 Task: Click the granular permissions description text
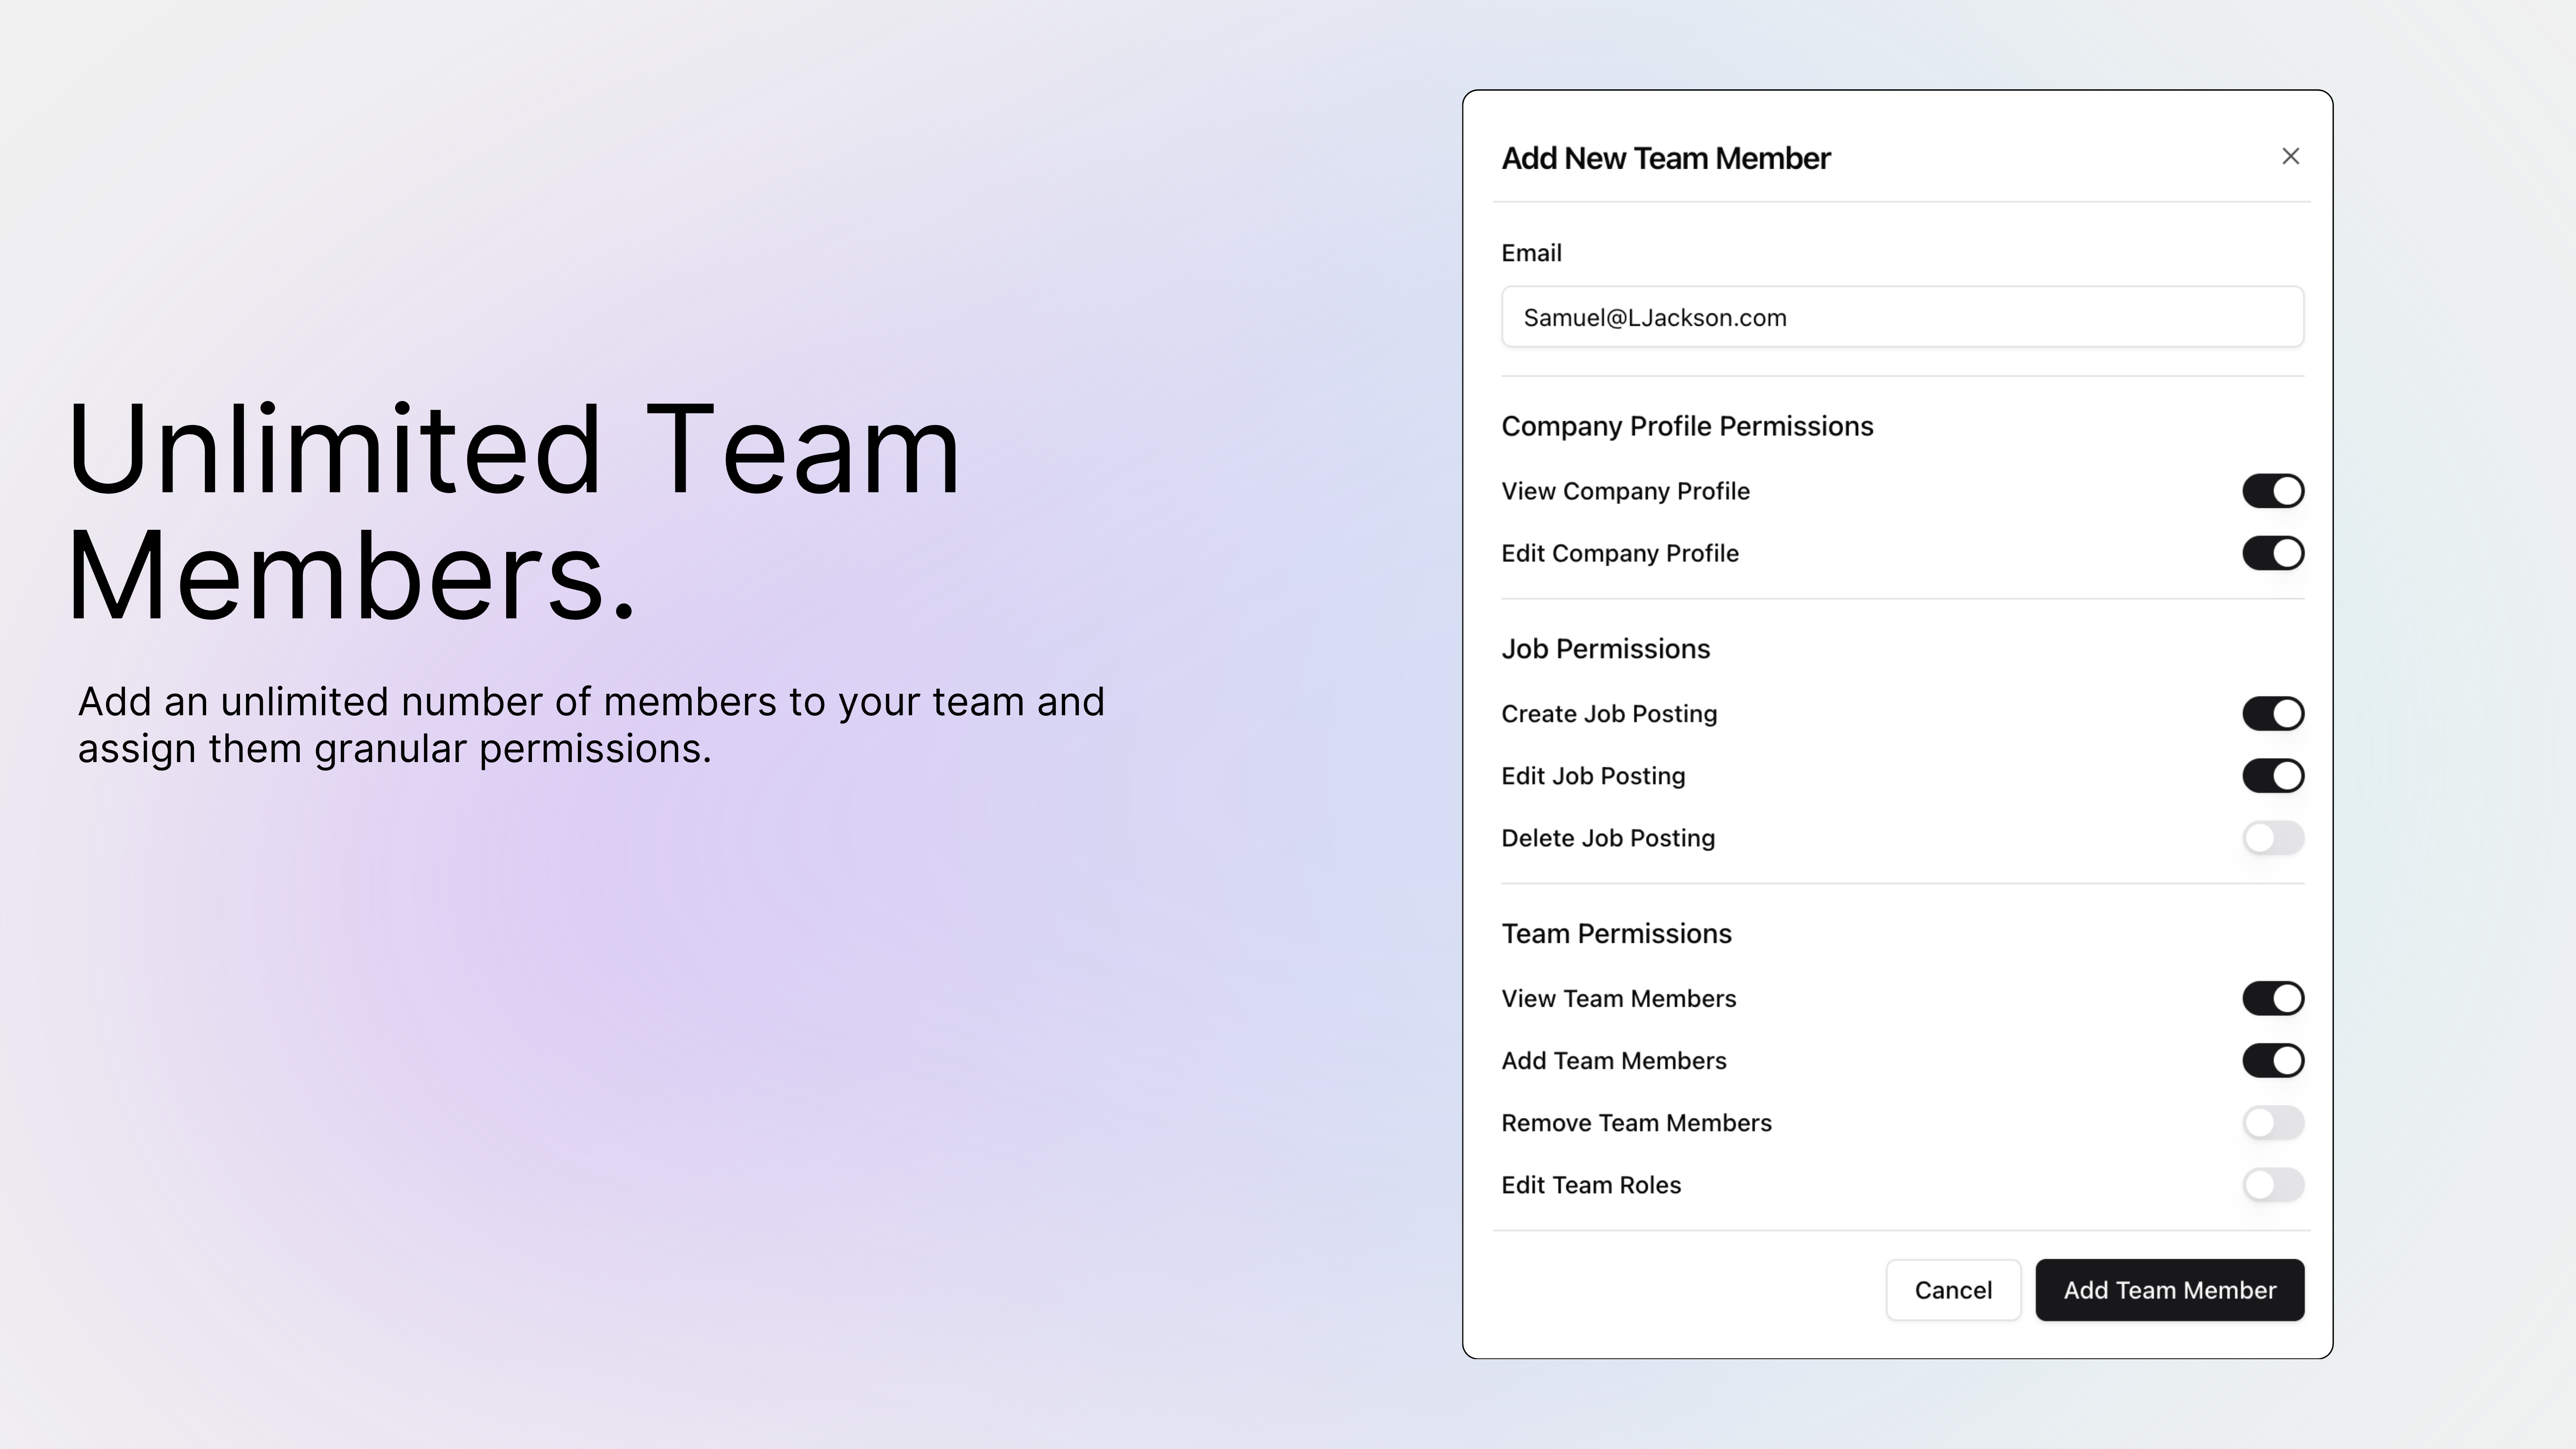coord(591,725)
